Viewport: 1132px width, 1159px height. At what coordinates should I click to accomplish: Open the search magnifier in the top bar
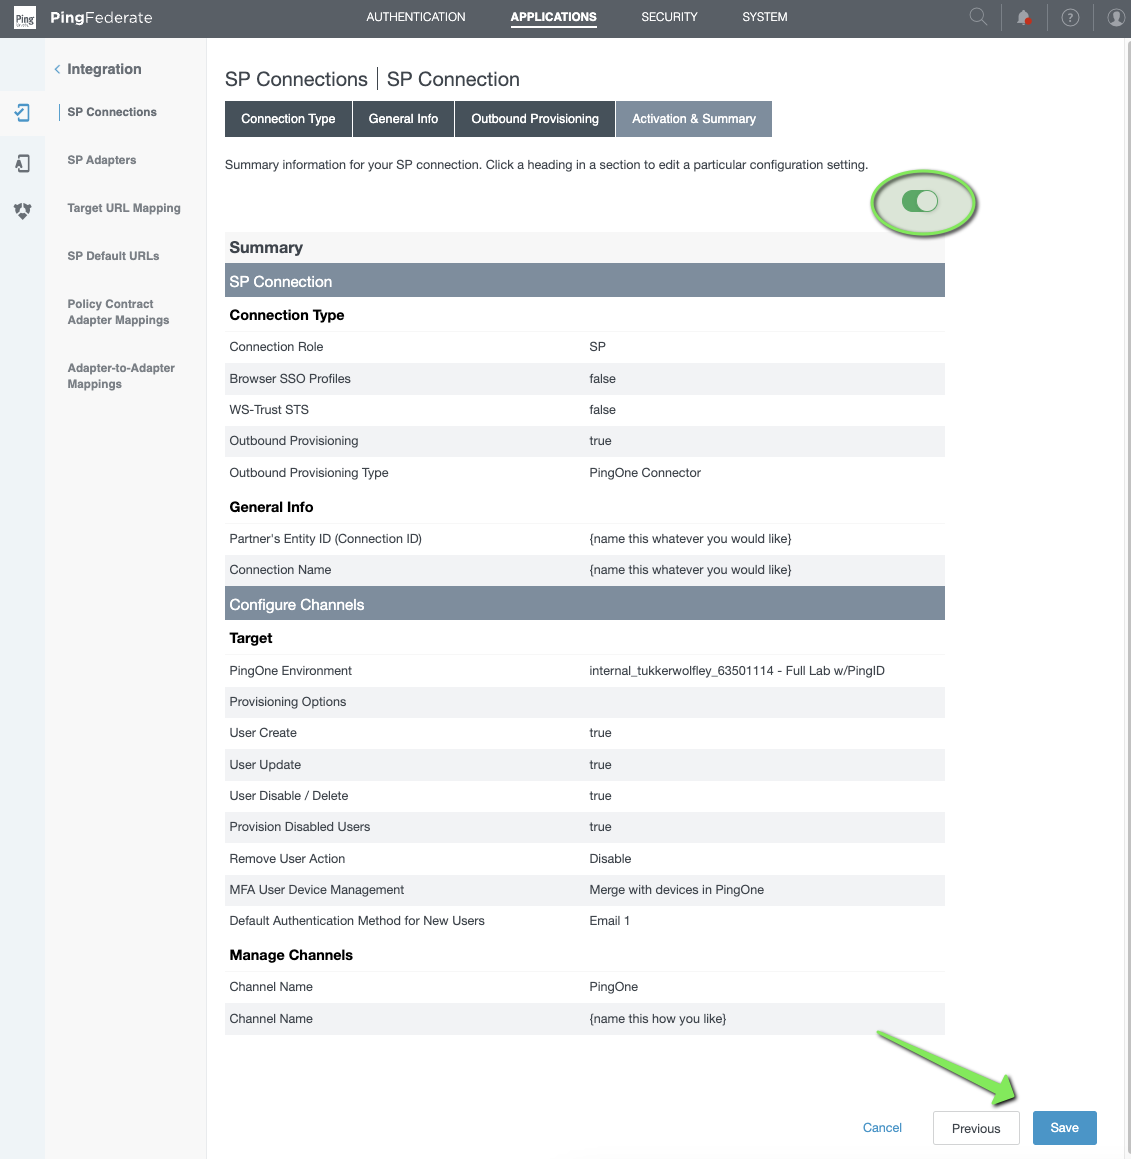pyautogui.click(x=977, y=17)
